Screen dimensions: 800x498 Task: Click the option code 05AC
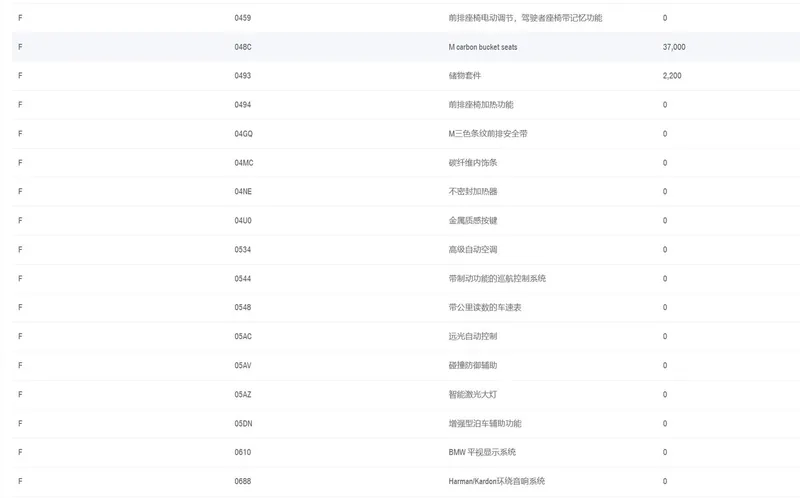(x=243, y=336)
